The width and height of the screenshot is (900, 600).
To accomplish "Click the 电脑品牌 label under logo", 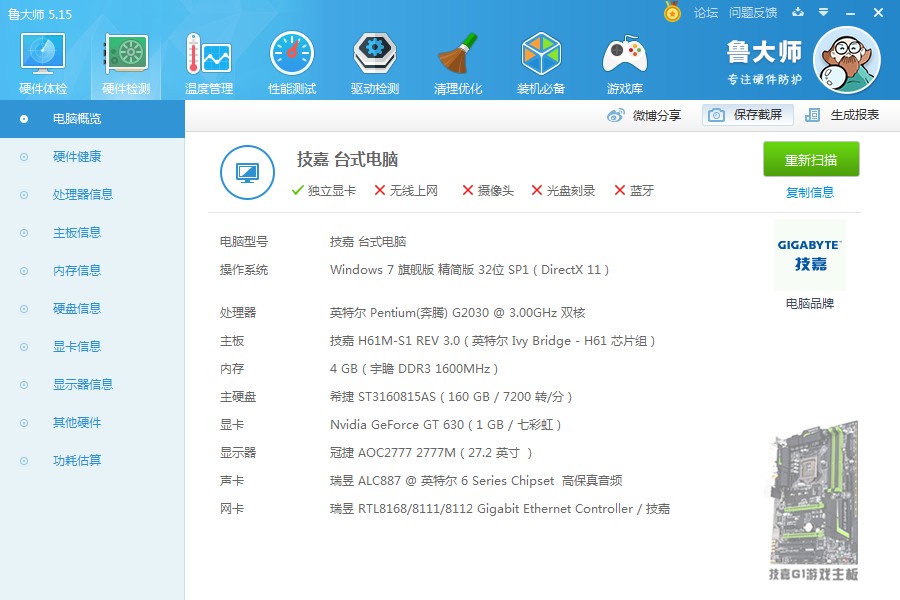I will [x=810, y=304].
